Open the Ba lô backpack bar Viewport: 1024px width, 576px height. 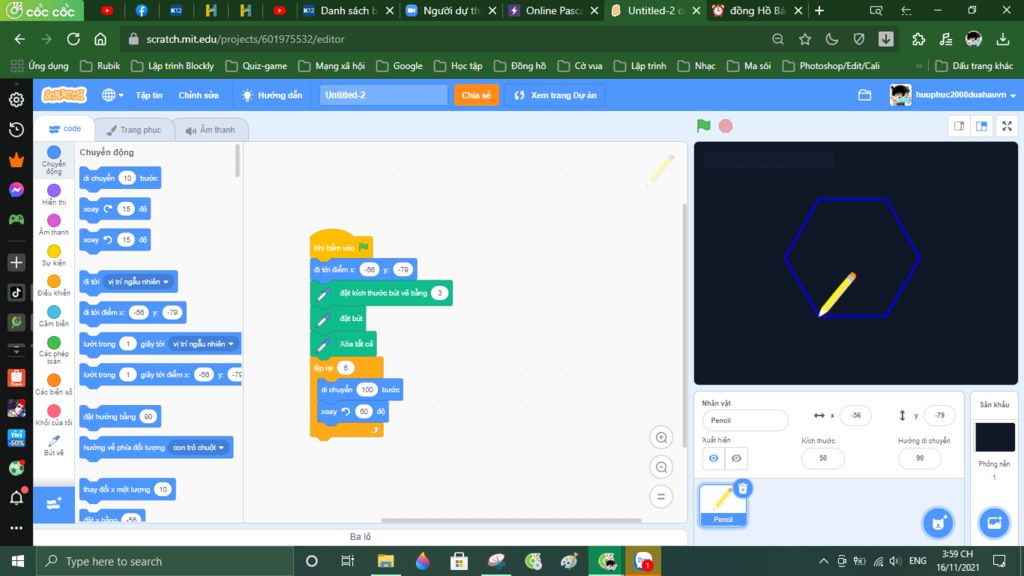coord(360,536)
